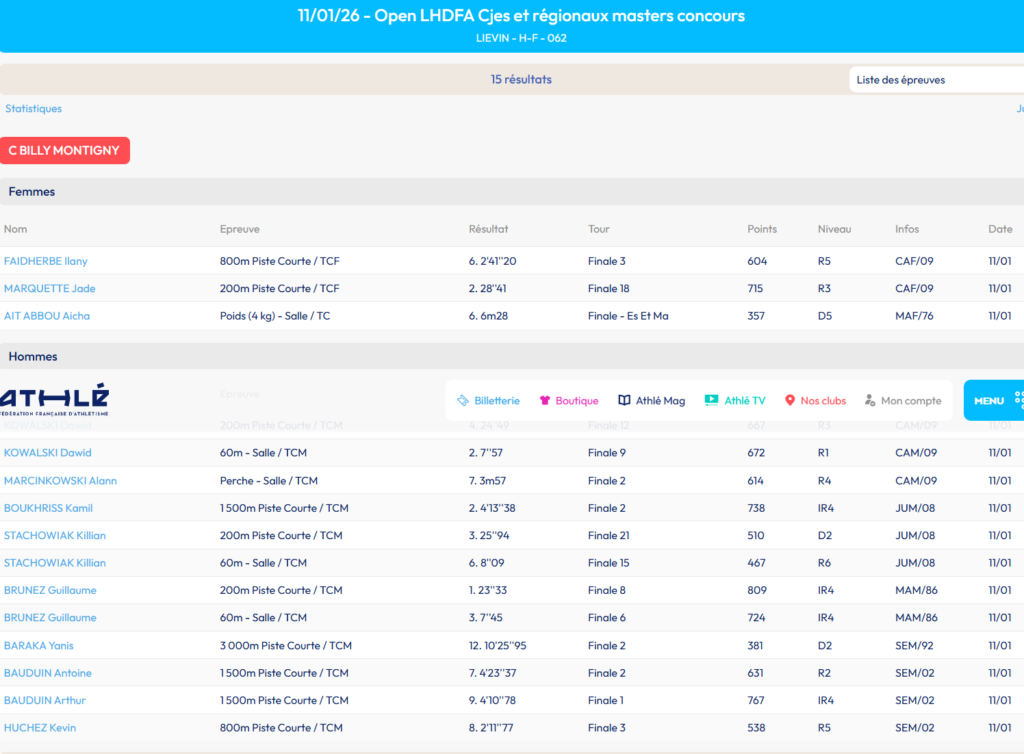The height and width of the screenshot is (754, 1024).
Task: Click the Billetterie ticket icon
Action: pos(463,401)
